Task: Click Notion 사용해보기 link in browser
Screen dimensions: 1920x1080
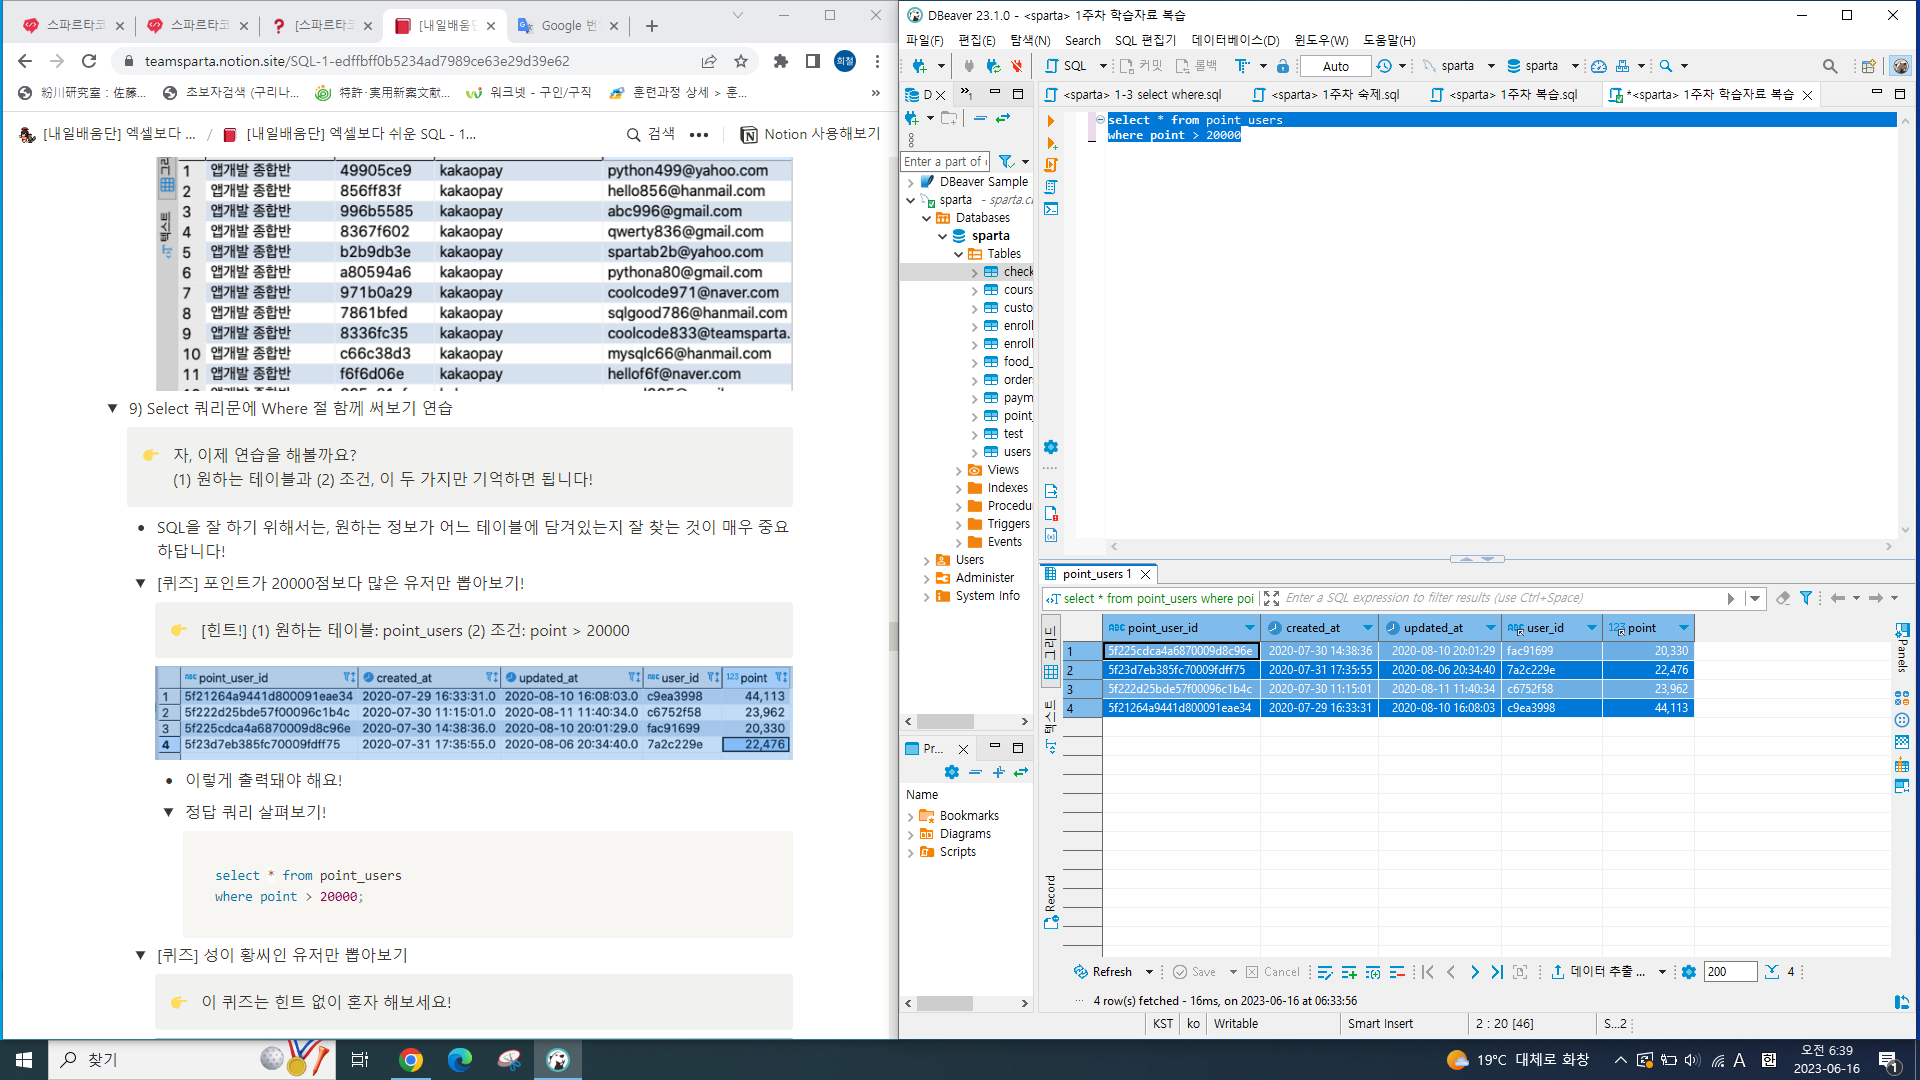Action: [810, 134]
